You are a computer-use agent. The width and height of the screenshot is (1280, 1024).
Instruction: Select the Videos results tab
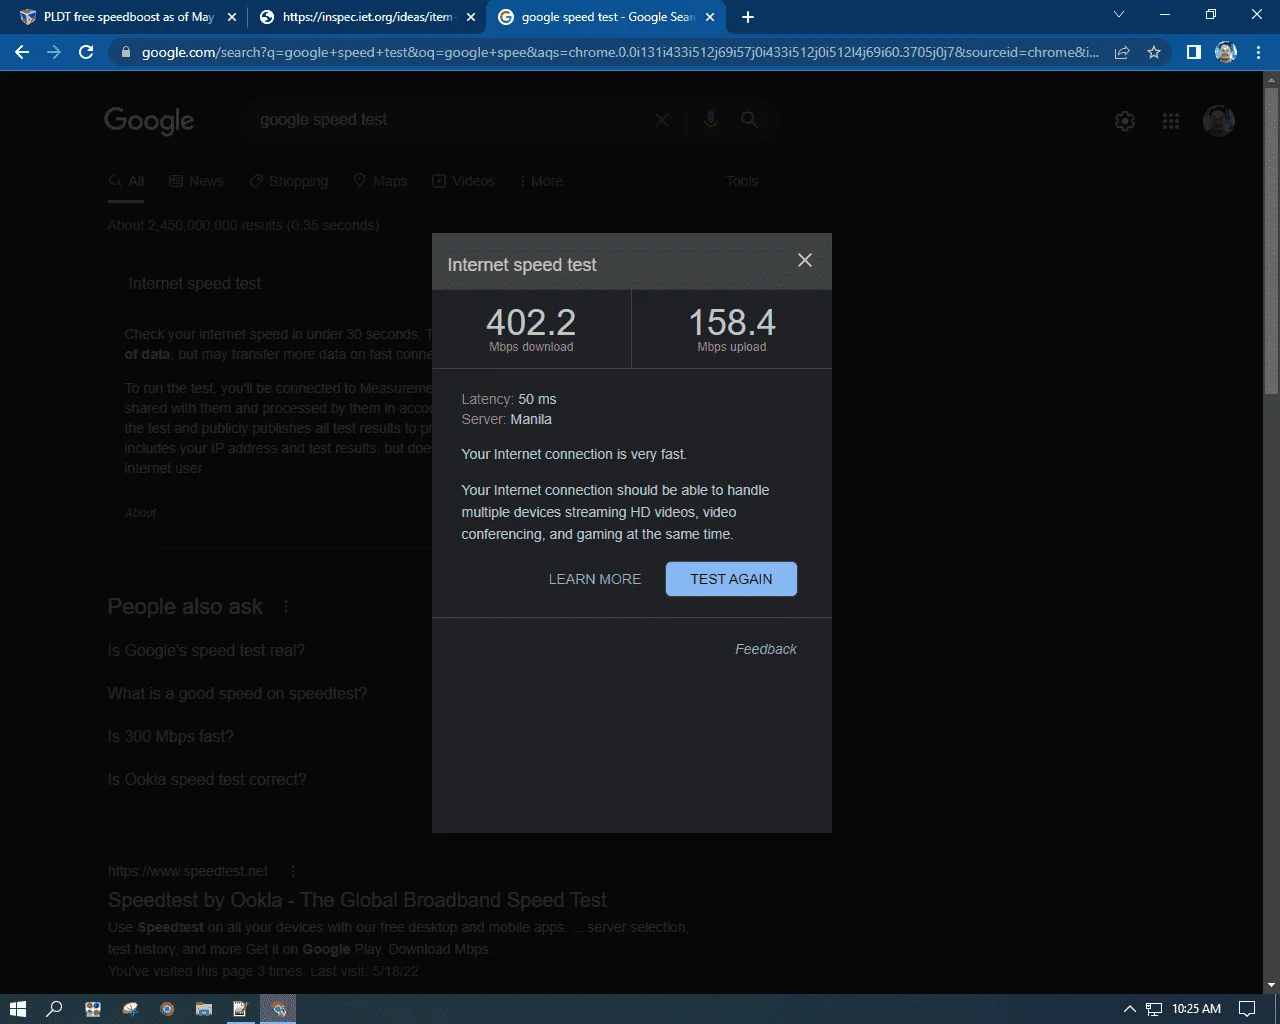[463, 181]
